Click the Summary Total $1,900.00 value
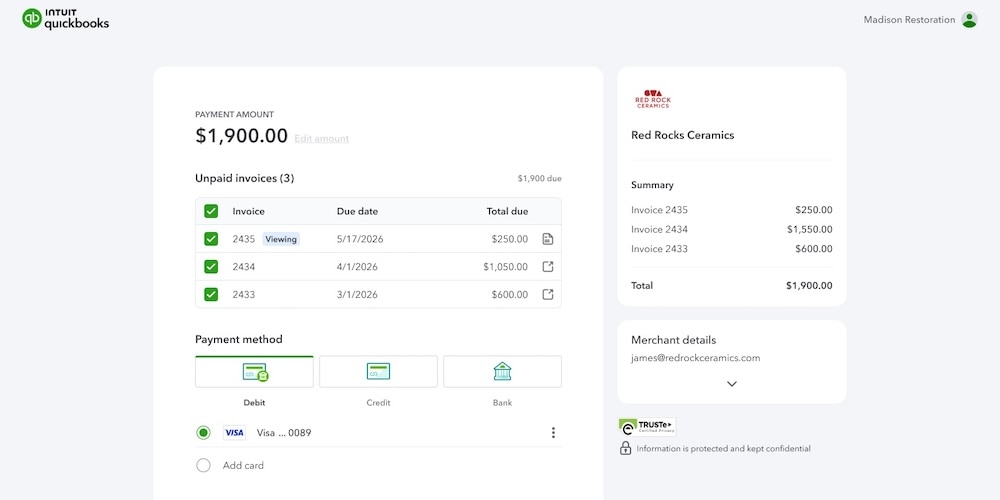The width and height of the screenshot is (1000, 500). 809,286
